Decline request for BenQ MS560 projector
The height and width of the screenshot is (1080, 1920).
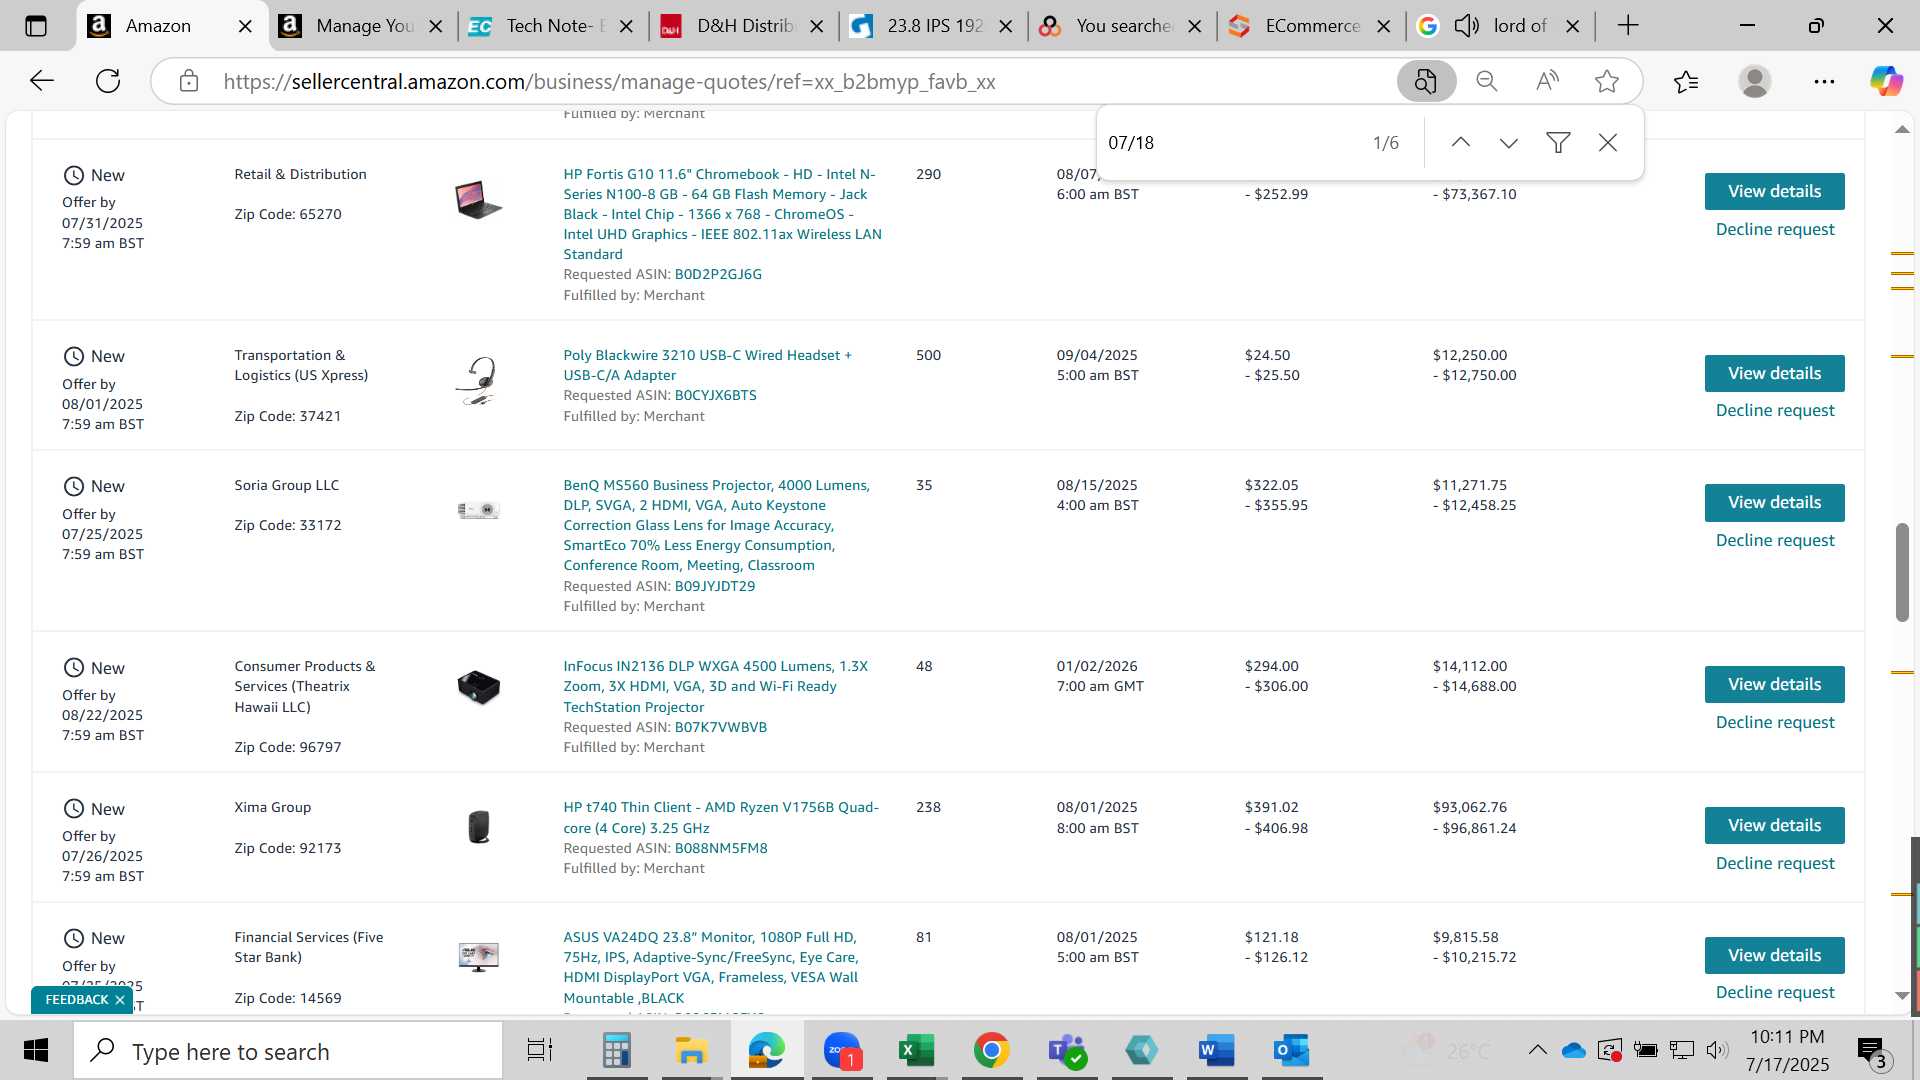coord(1775,541)
